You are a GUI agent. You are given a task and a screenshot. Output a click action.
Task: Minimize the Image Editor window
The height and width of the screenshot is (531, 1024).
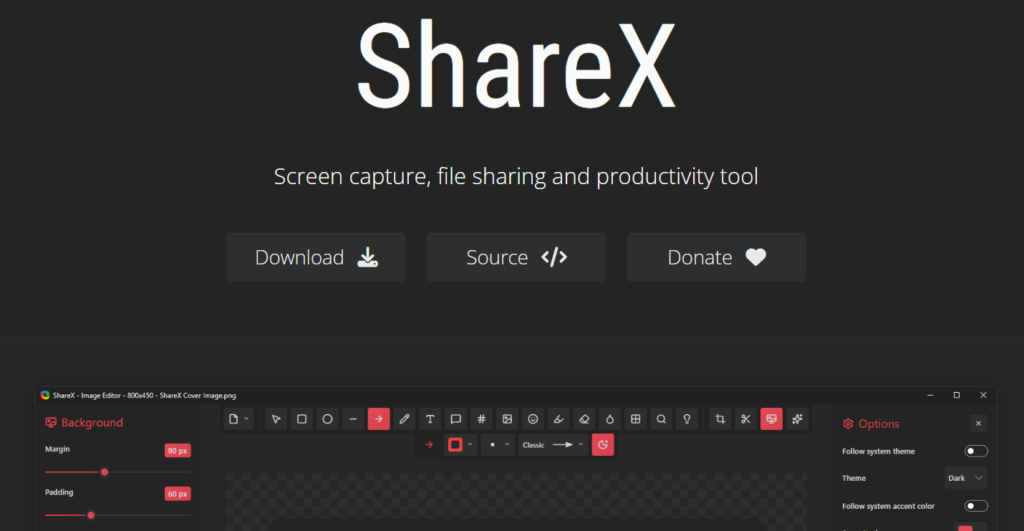(930, 395)
